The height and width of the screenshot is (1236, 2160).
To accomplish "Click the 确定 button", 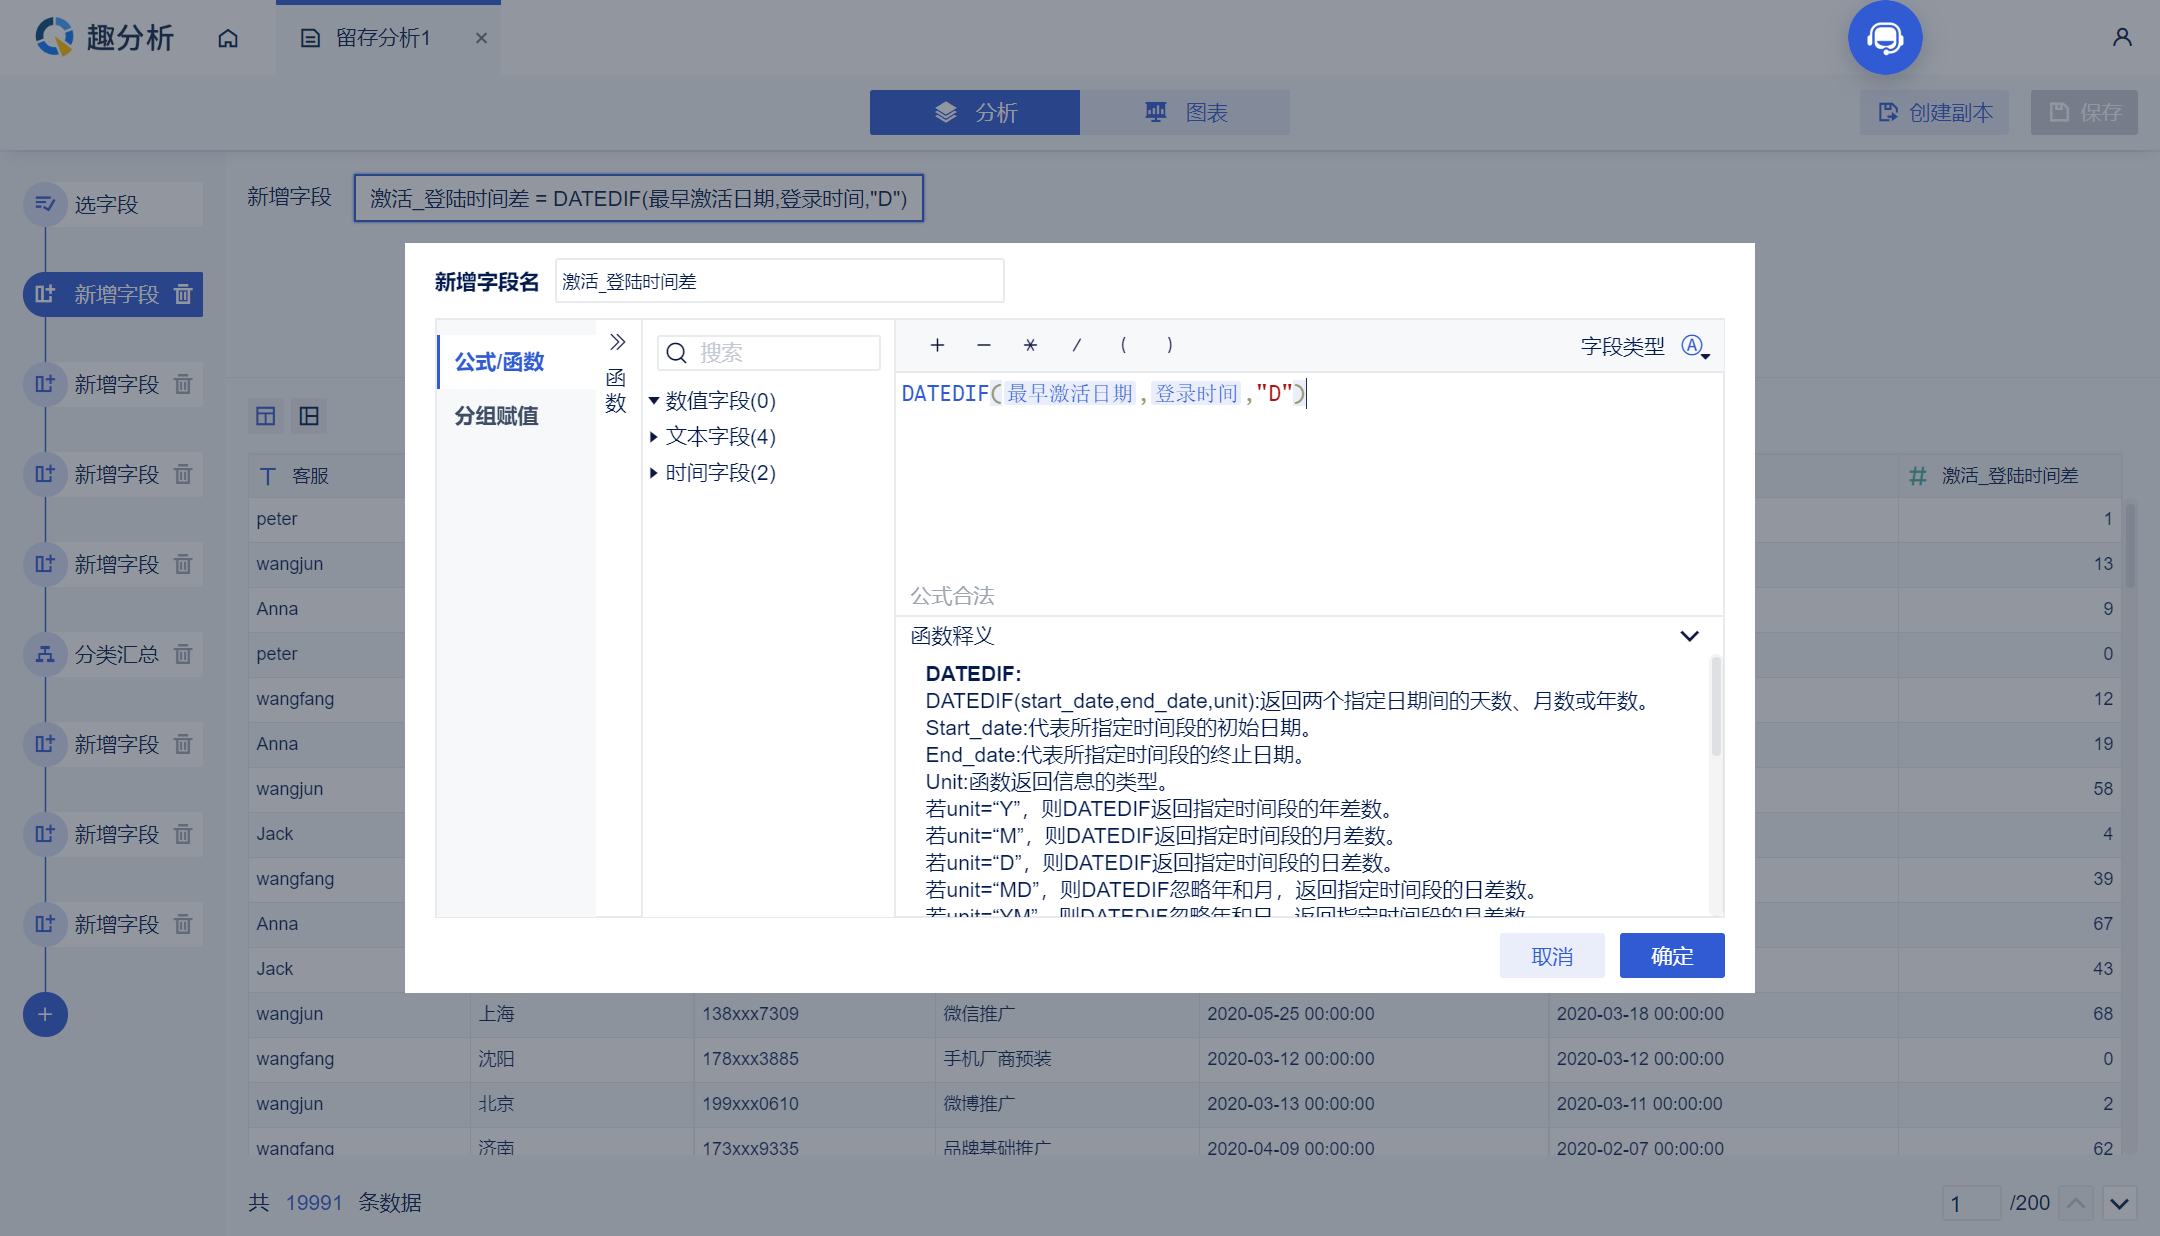I will pyautogui.click(x=1671, y=956).
